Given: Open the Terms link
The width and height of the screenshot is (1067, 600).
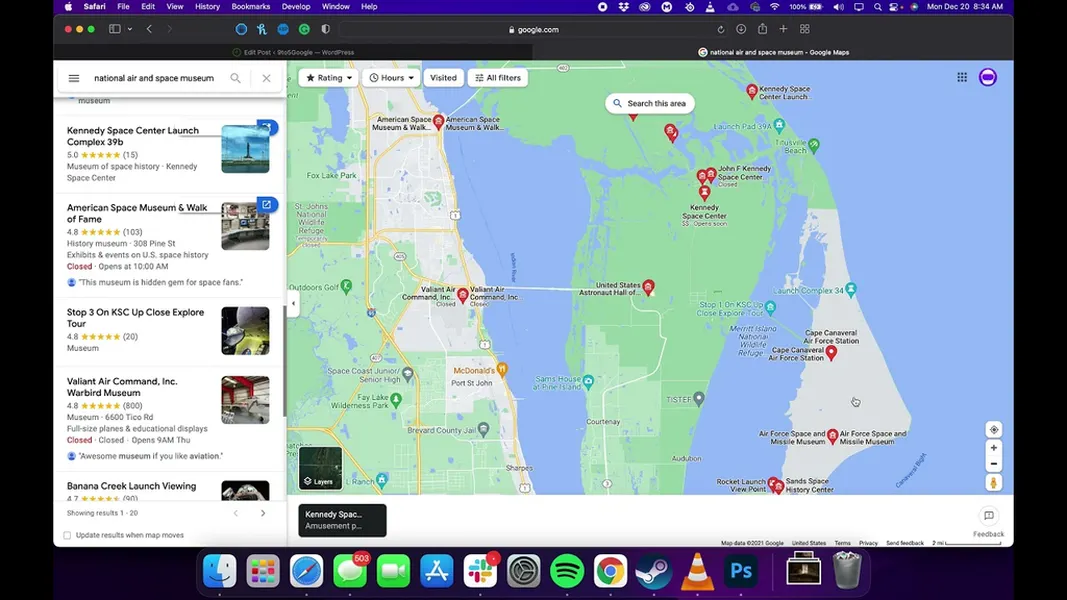Looking at the screenshot, I should coord(842,543).
